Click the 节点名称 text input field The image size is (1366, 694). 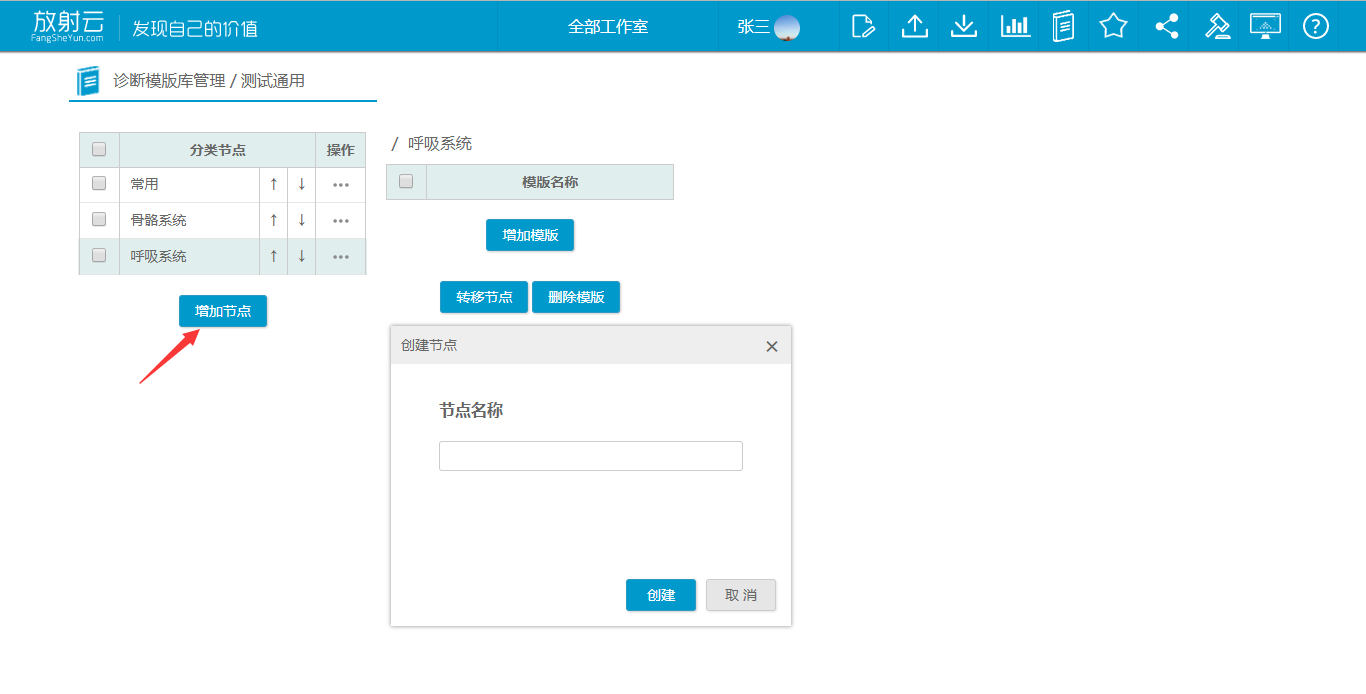click(x=590, y=456)
